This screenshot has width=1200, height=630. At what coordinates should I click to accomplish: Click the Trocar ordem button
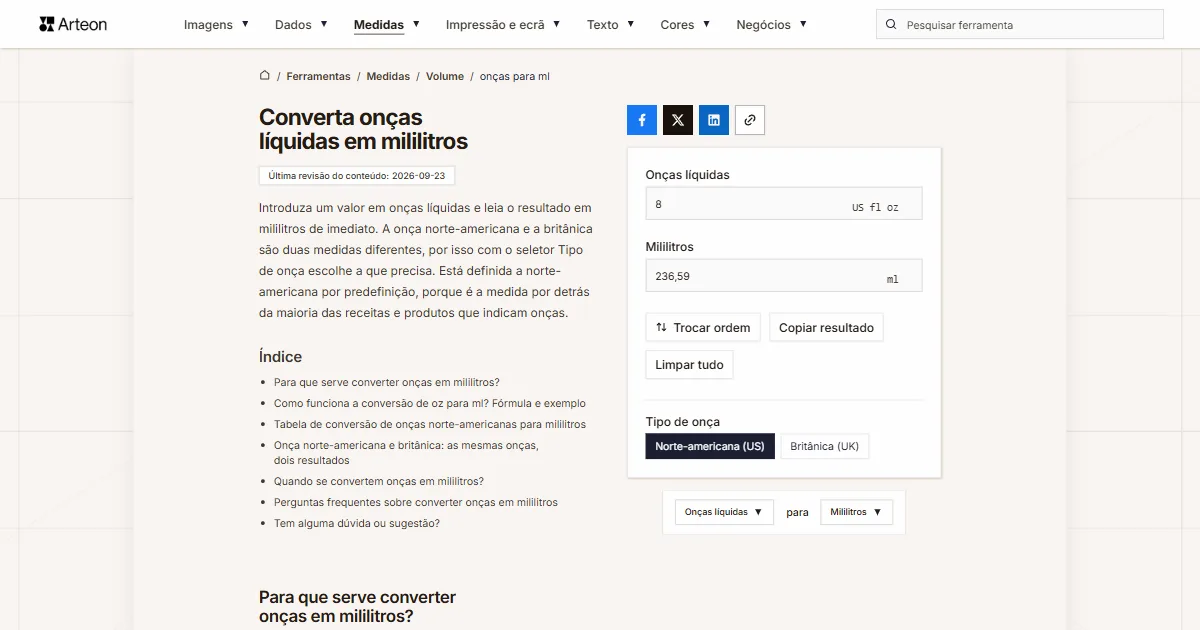703,328
